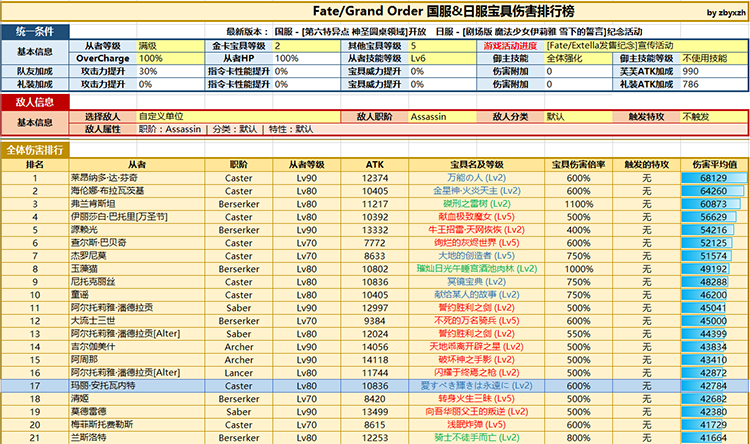750x444 pixels.
Task: Click Lancer class cell in rank 16 row
Action: [x=239, y=372]
